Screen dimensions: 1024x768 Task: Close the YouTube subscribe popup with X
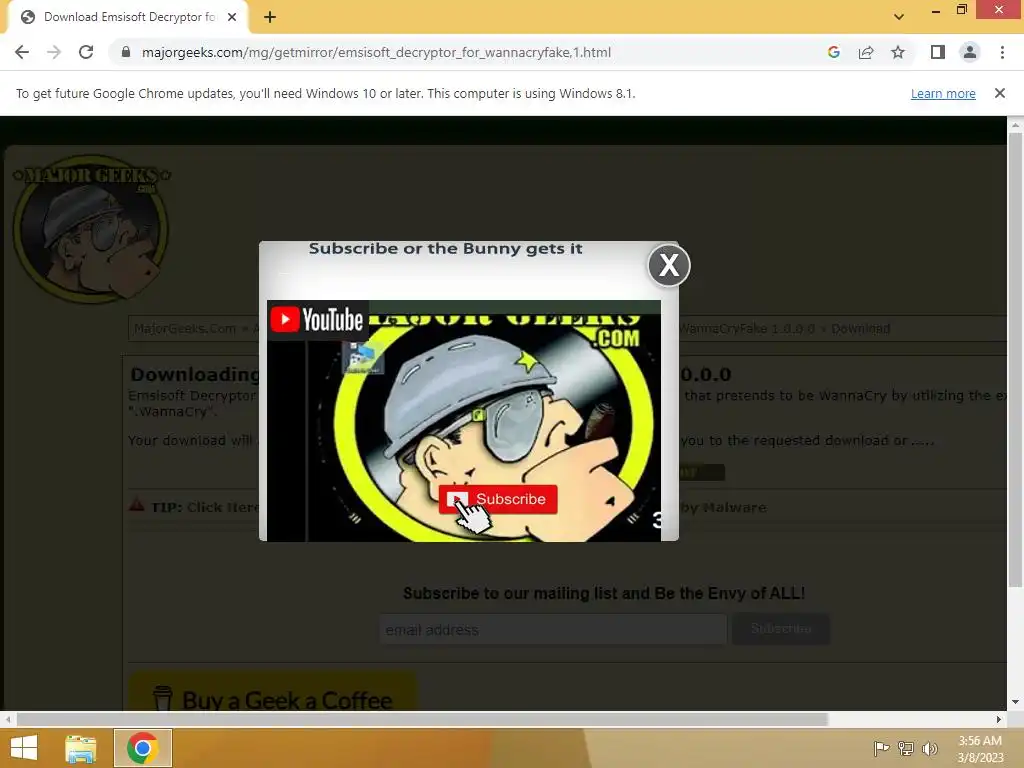point(669,265)
